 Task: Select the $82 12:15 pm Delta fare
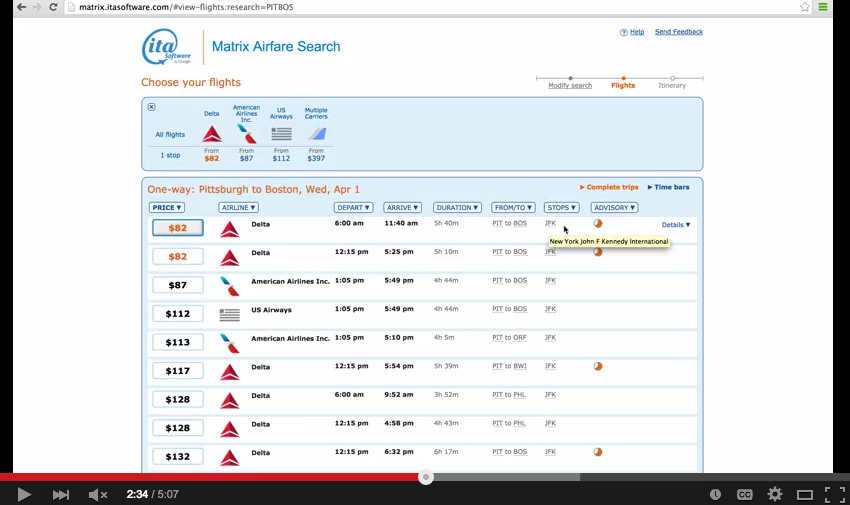point(178,256)
